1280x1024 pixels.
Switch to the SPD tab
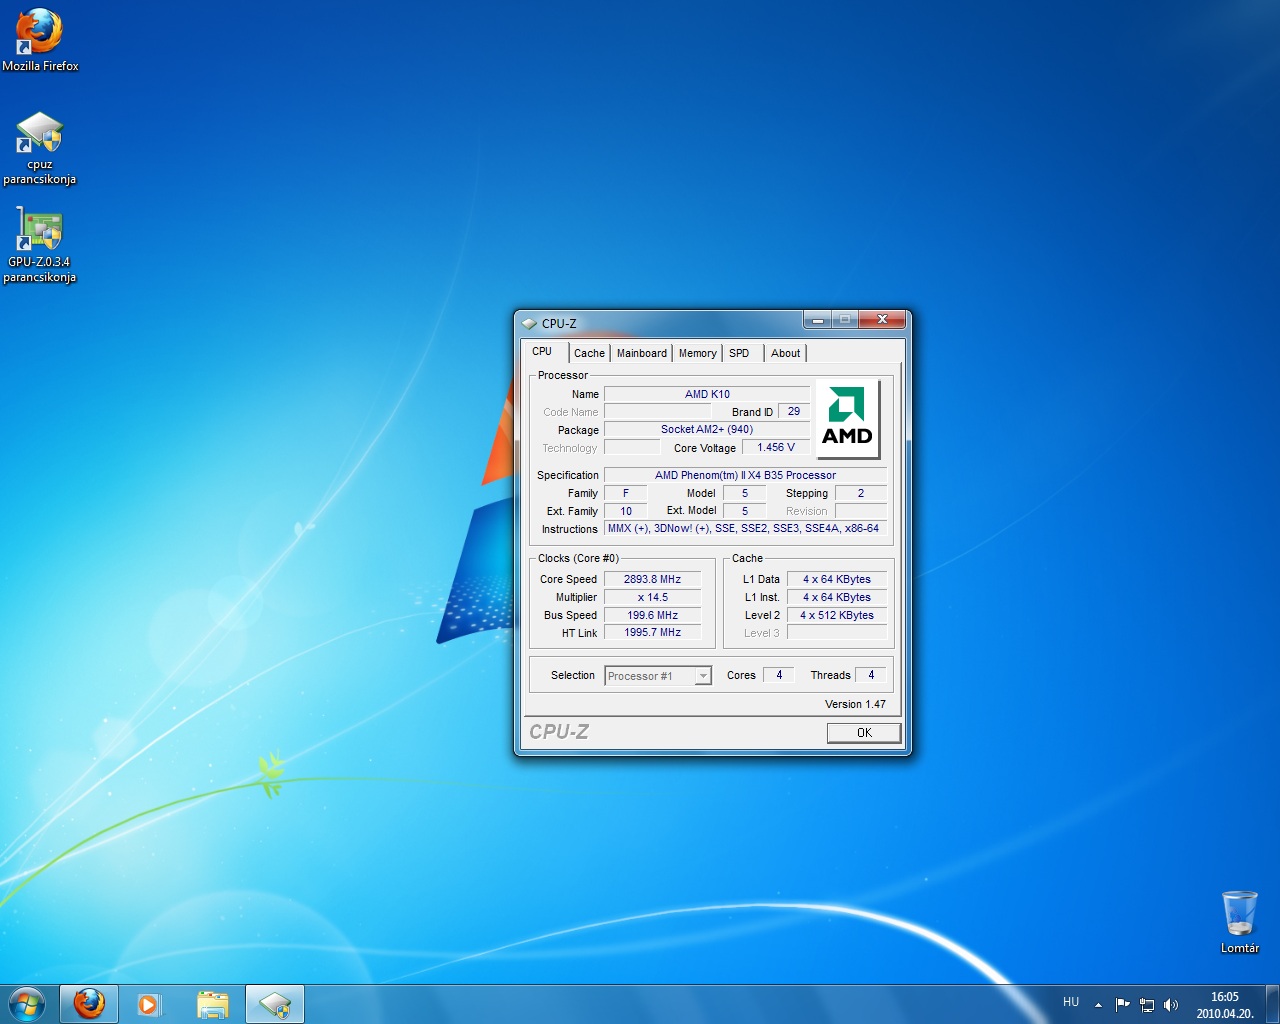(739, 353)
